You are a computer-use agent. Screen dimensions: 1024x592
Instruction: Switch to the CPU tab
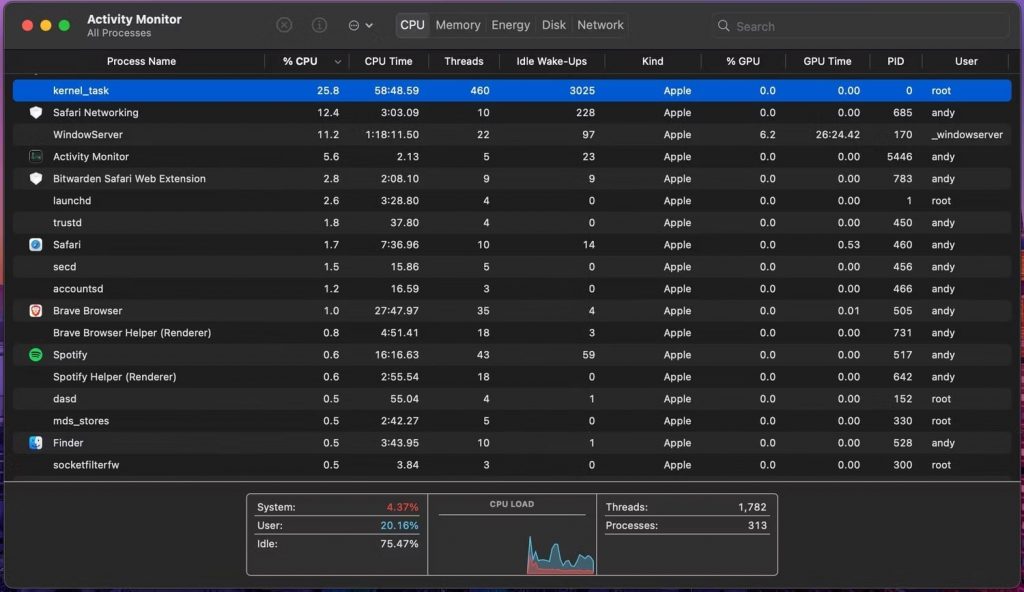coord(412,25)
